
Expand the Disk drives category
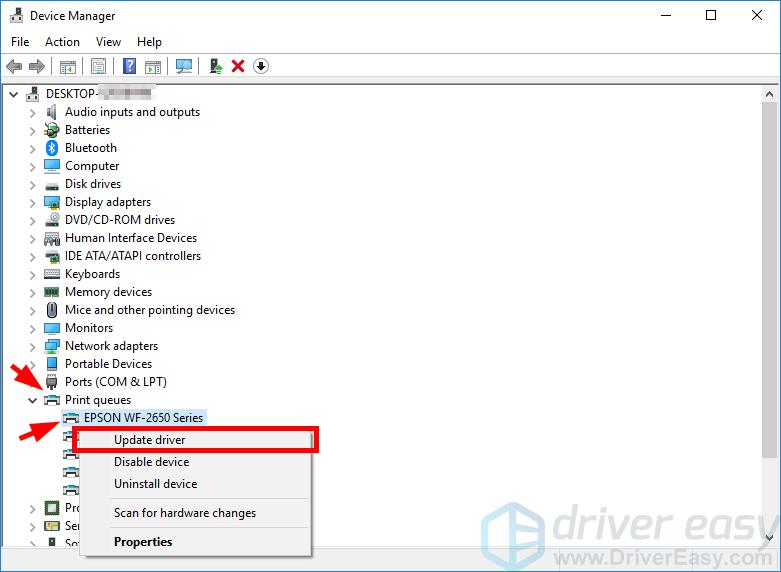[x=32, y=185]
